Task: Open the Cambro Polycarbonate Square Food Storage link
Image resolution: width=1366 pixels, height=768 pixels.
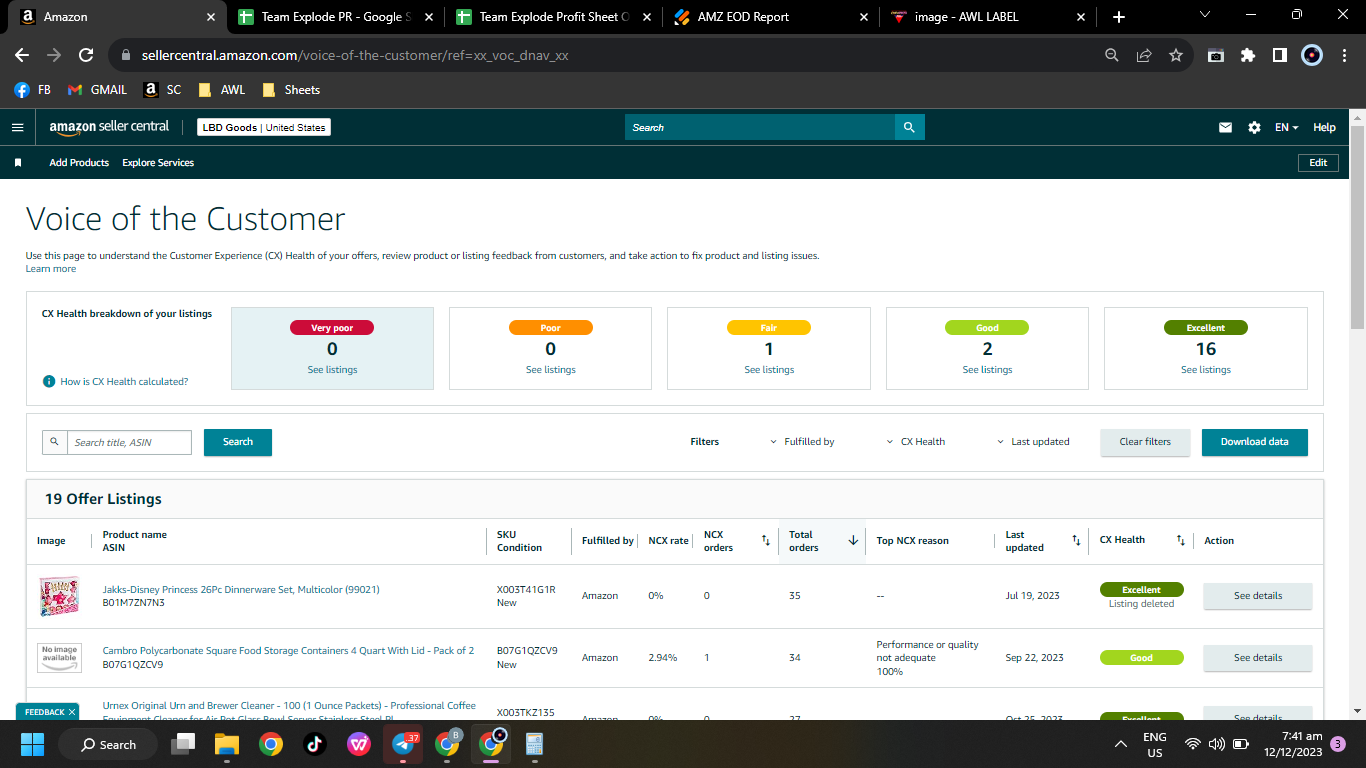Action: pyautogui.click(x=289, y=651)
